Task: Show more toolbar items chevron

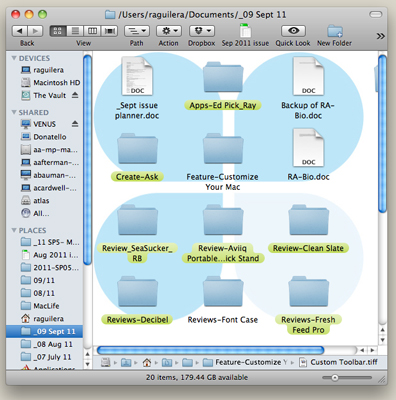Action: (381, 36)
